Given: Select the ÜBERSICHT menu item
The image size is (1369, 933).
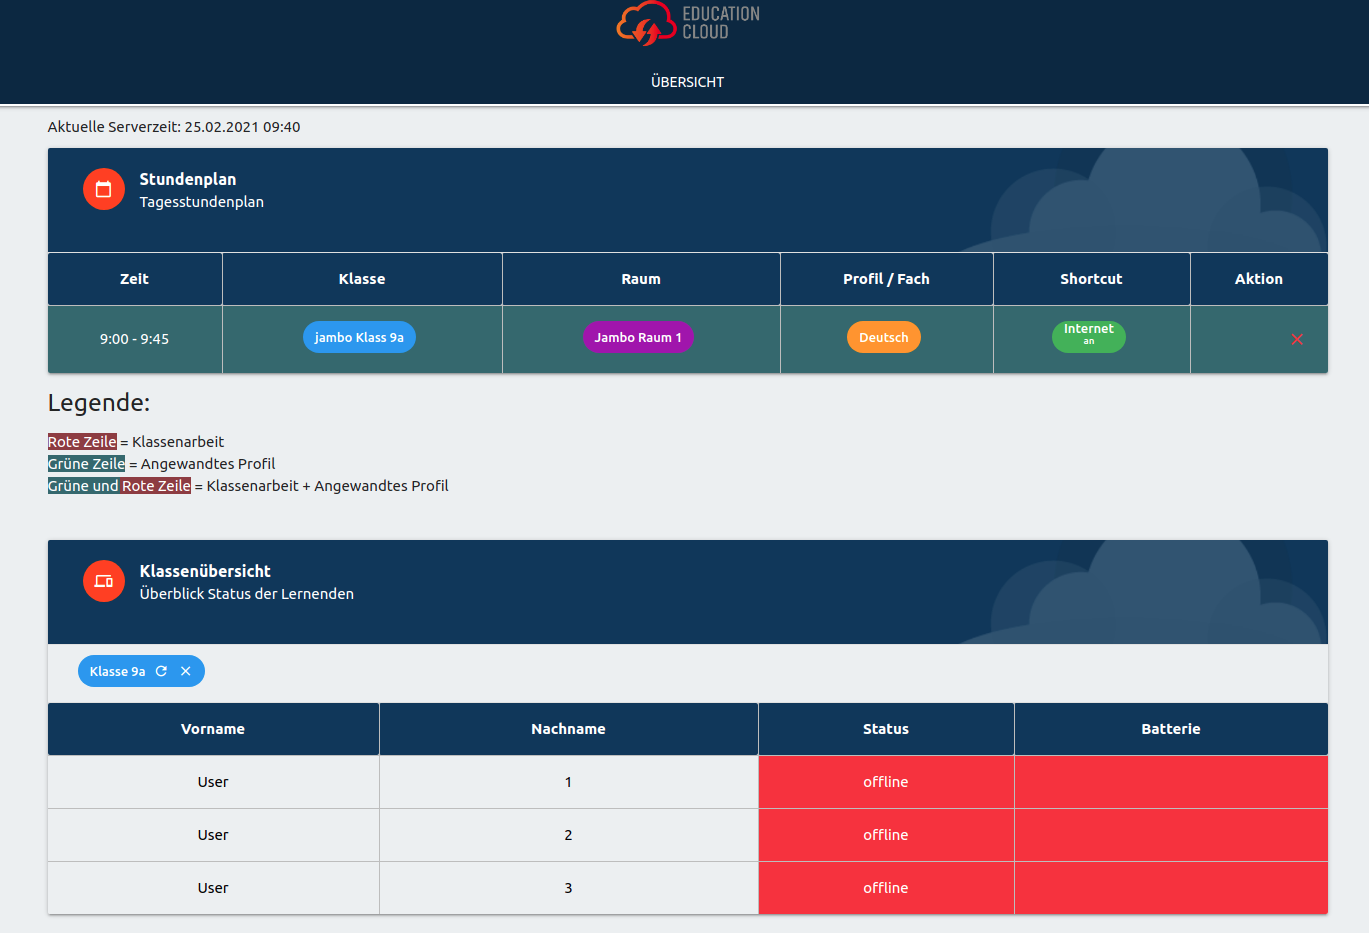Looking at the screenshot, I should 686,82.
